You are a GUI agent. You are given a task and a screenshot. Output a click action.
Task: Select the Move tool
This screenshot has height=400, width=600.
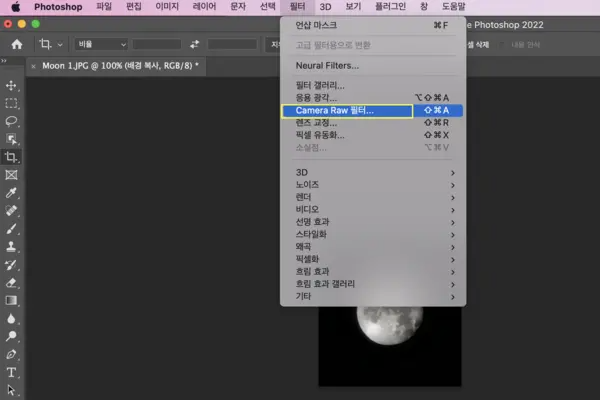coord(11,85)
